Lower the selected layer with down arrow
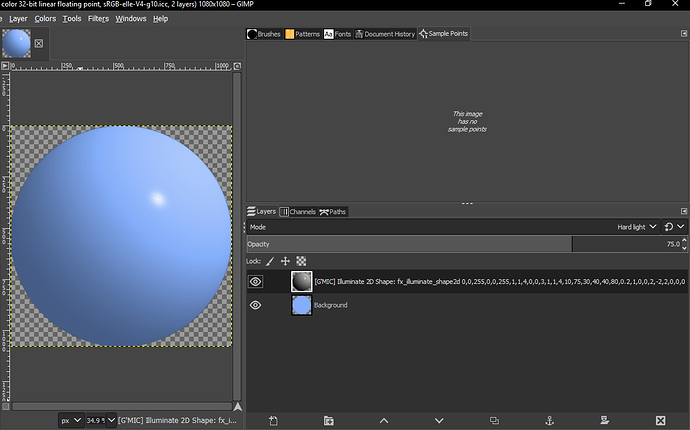The image size is (690, 430). pos(438,420)
